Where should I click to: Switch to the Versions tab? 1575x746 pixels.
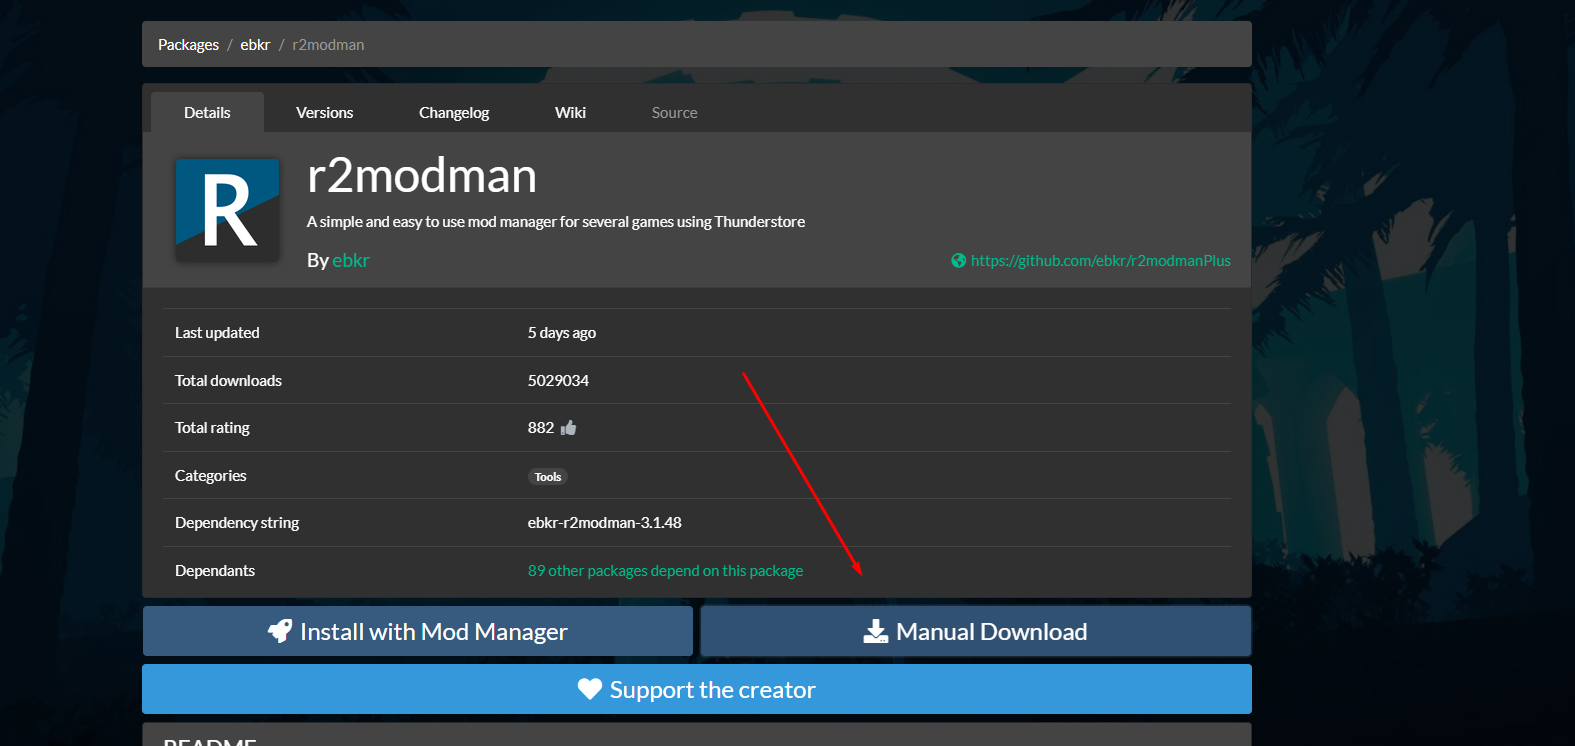[x=325, y=113]
